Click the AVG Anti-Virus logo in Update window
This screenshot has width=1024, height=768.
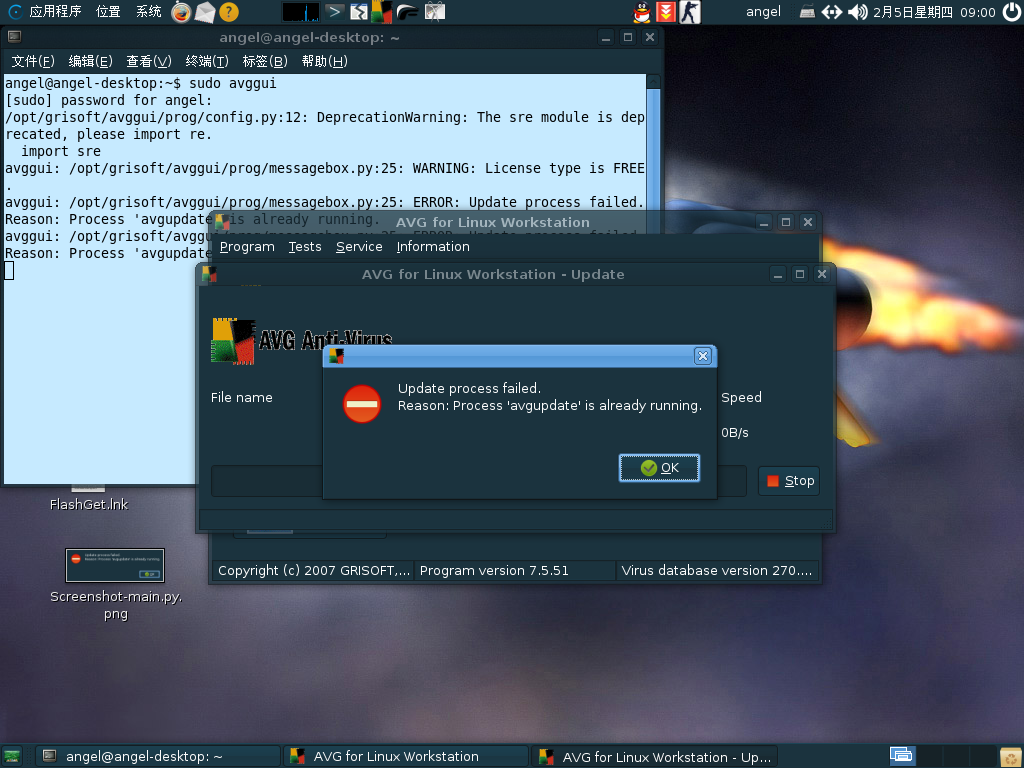[302, 340]
